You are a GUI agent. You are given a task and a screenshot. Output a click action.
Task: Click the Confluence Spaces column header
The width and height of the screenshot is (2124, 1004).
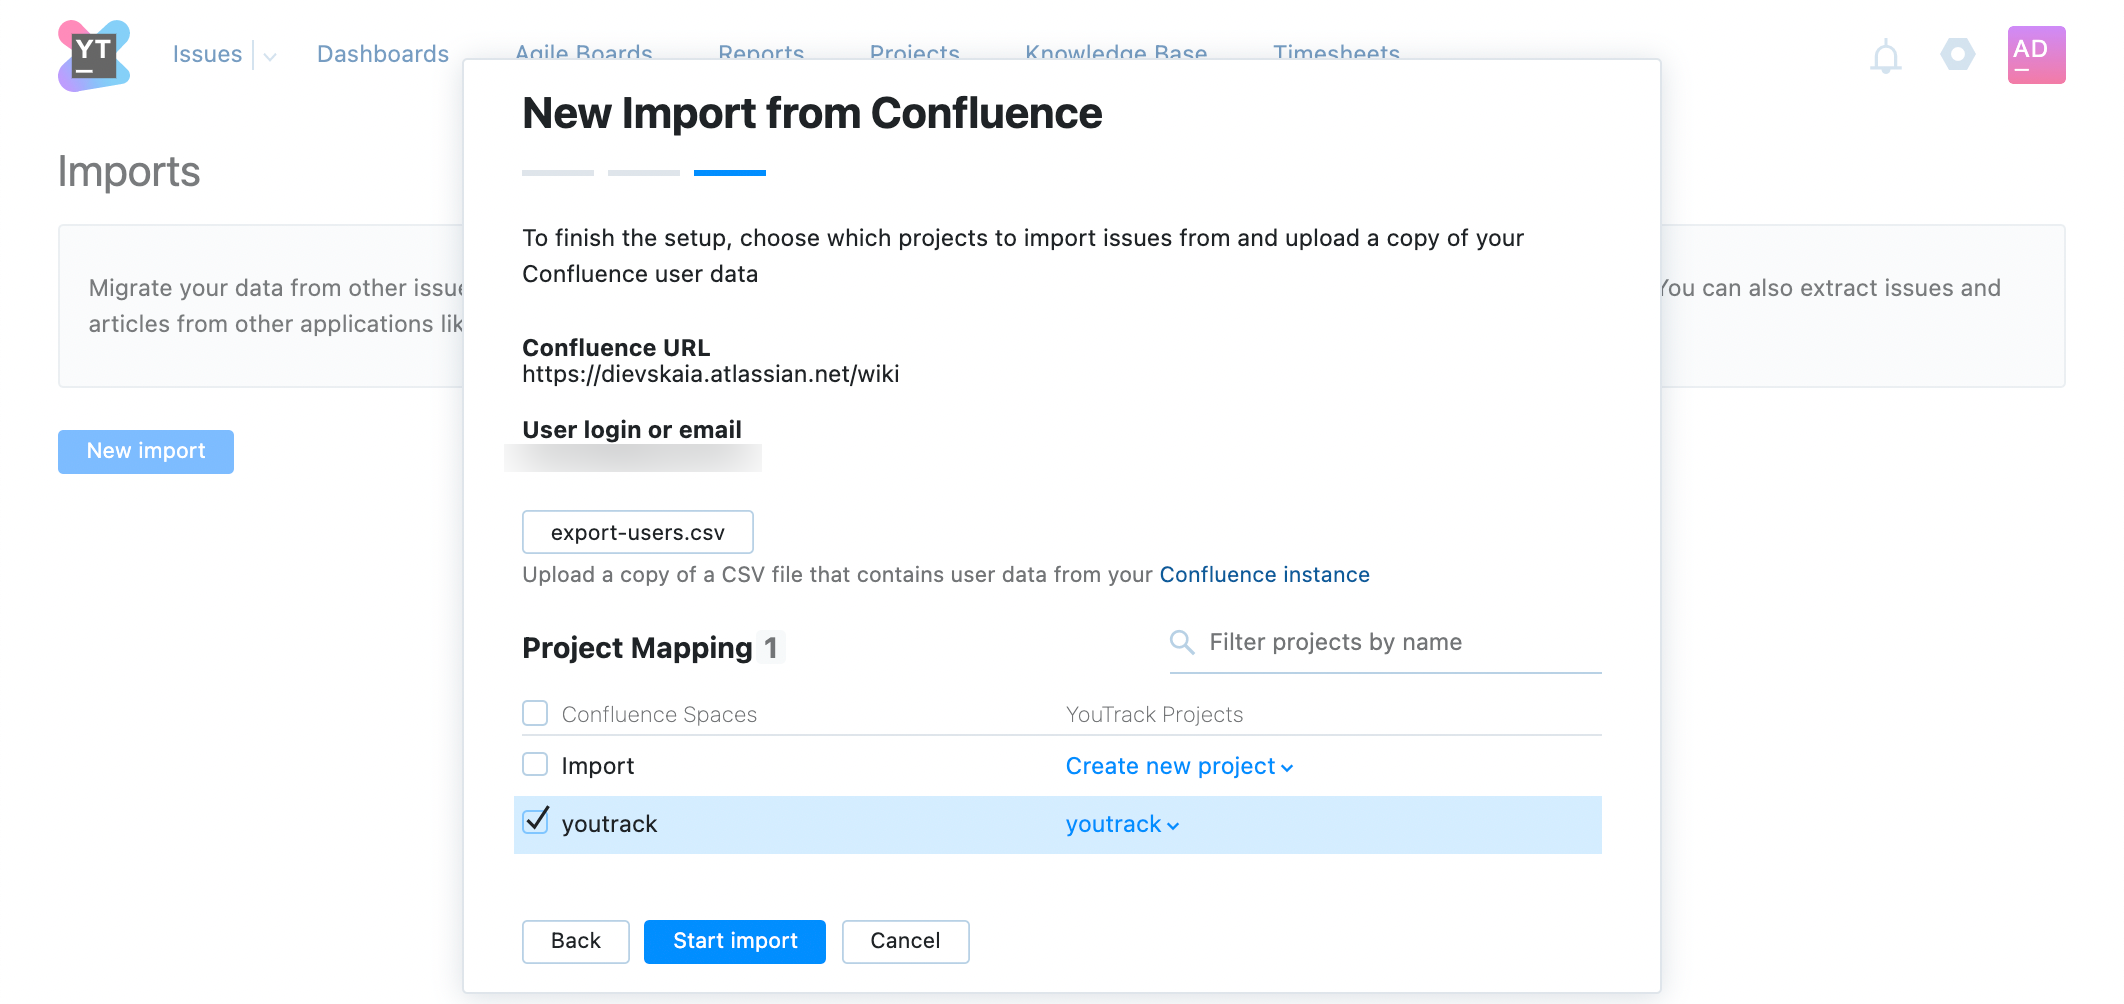pyautogui.click(x=659, y=715)
